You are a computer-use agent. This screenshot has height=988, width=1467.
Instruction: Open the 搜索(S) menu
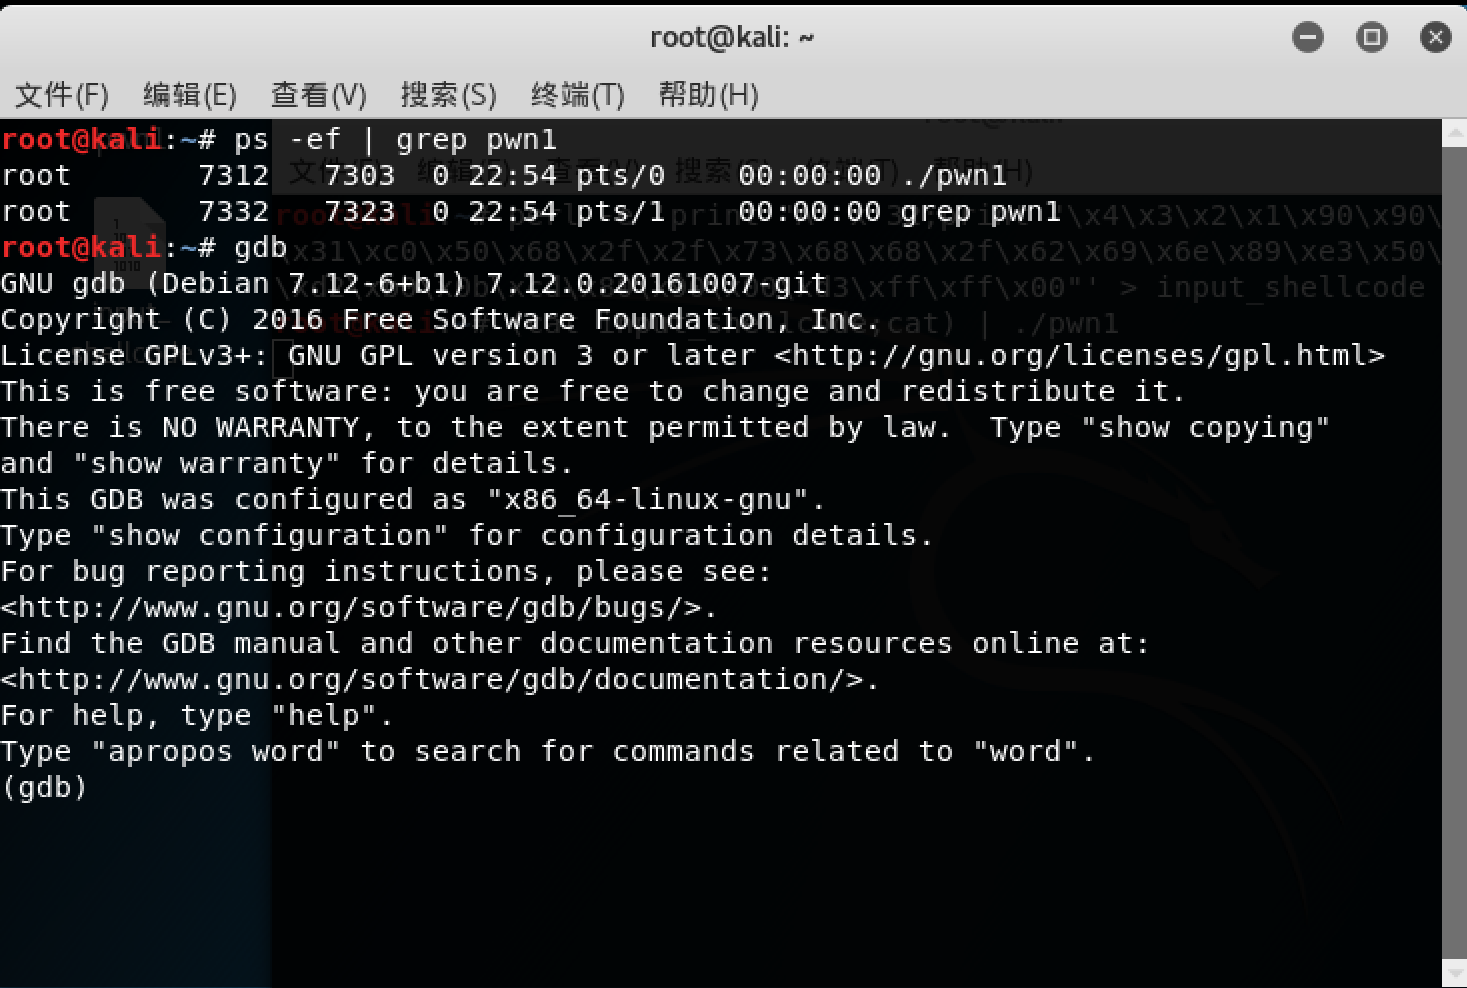(x=448, y=95)
